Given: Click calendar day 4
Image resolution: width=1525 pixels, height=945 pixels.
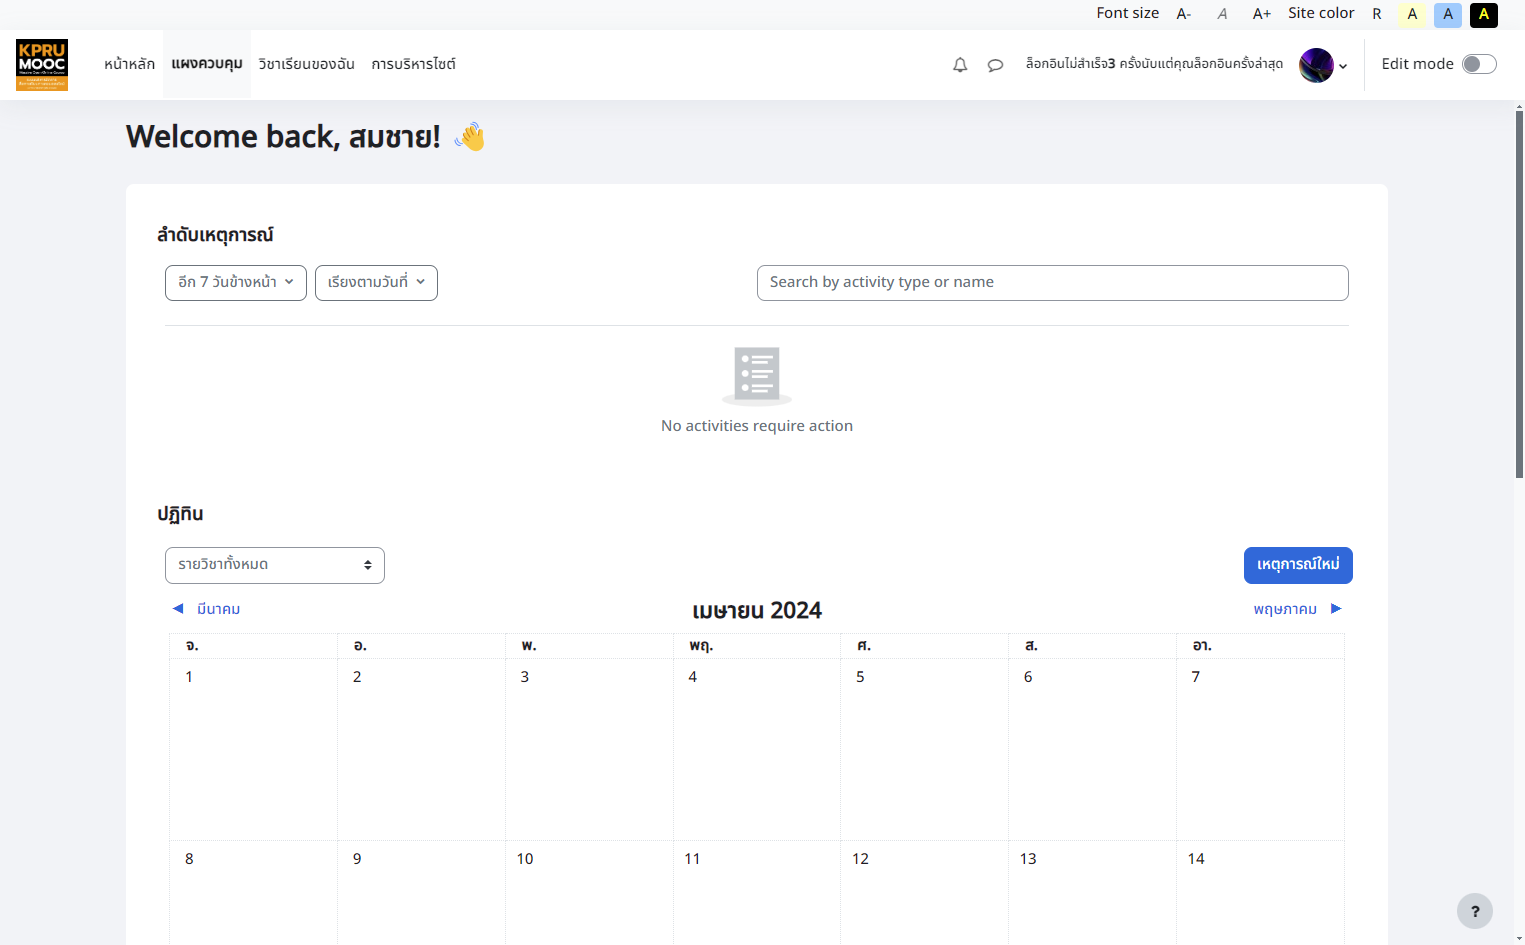Looking at the screenshot, I should 692,677.
